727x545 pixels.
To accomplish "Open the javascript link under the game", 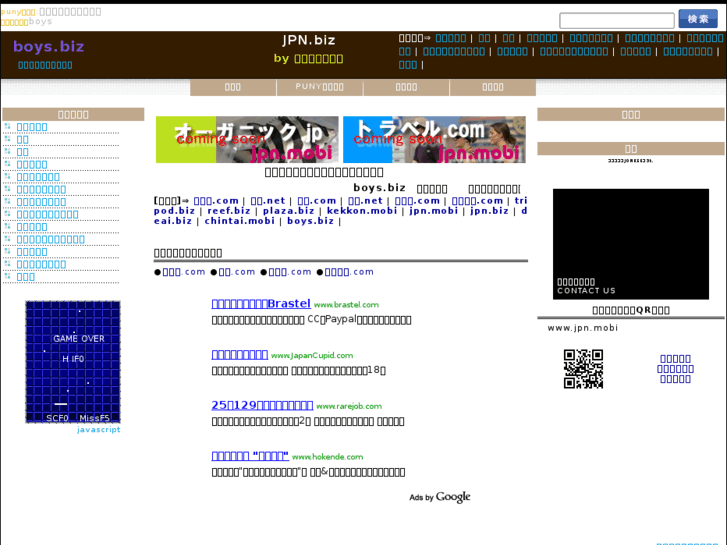I will [98, 430].
